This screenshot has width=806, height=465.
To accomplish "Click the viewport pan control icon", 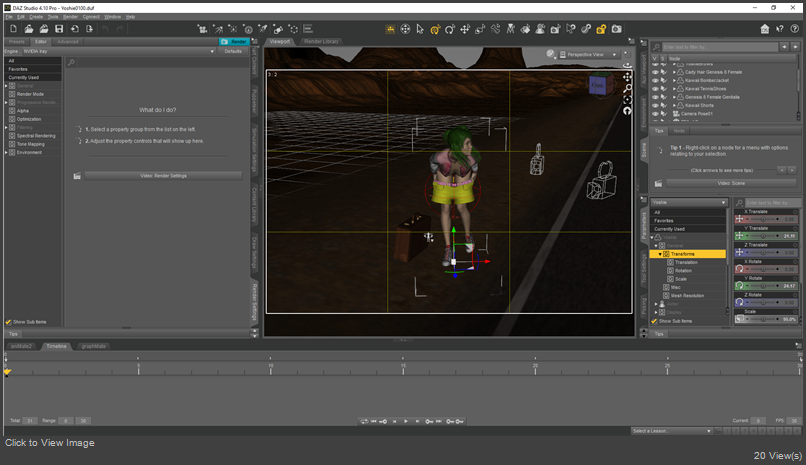I will [x=627, y=77].
